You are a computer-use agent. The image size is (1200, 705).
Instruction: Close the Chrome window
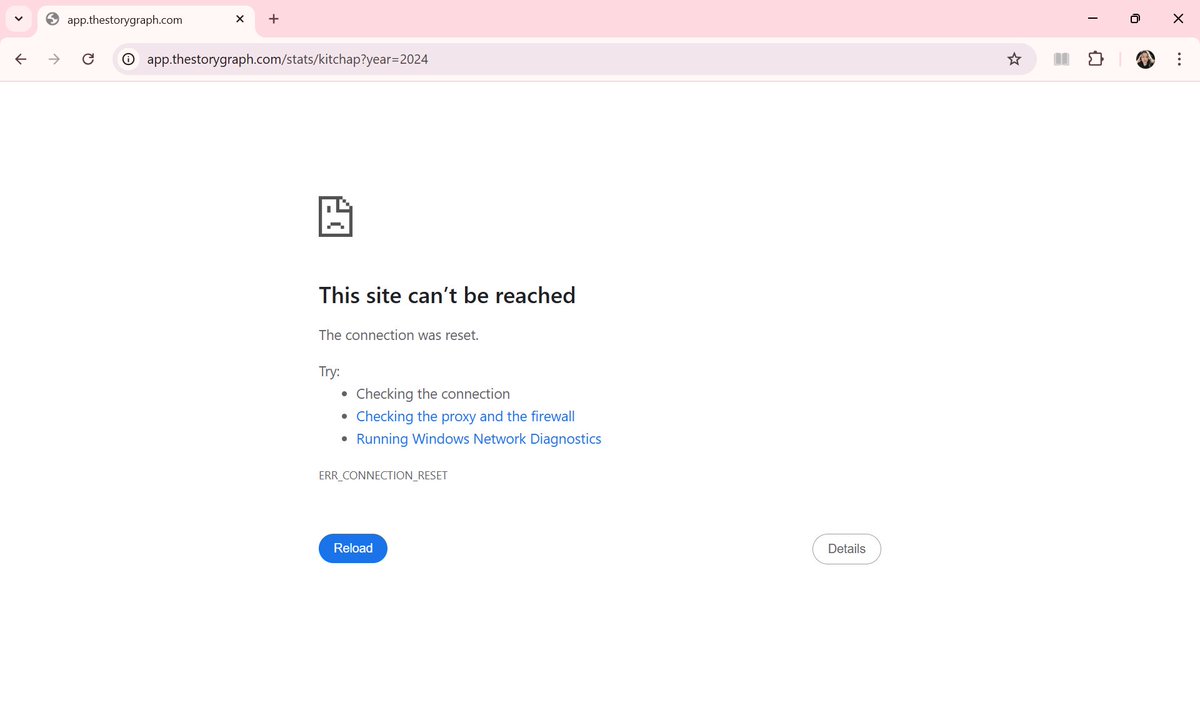[1178, 19]
